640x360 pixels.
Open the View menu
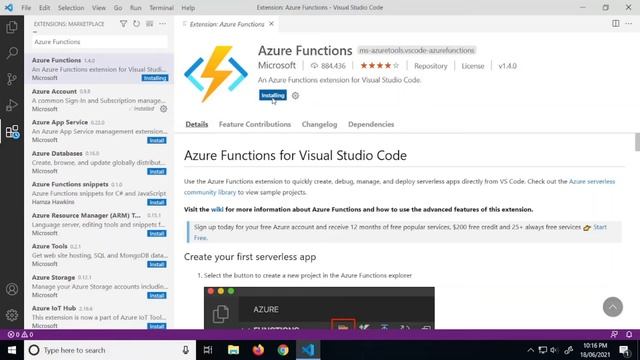coord(99,8)
